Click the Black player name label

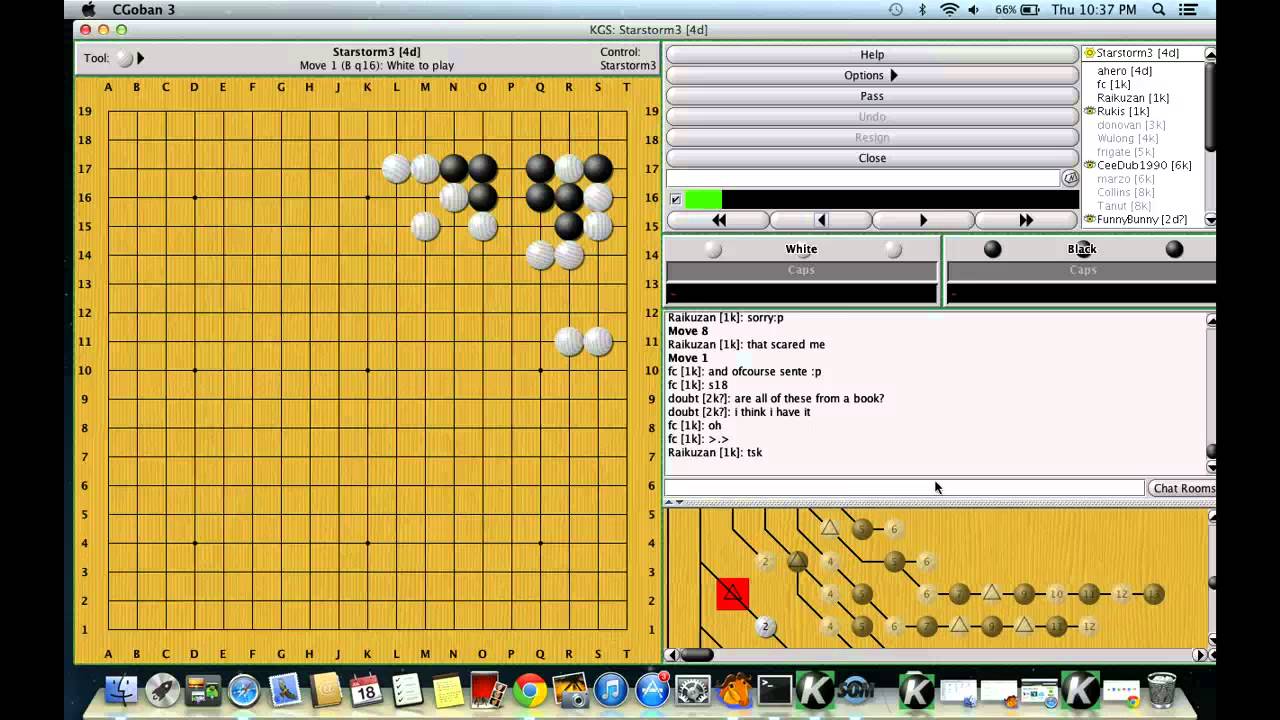pos(1082,249)
